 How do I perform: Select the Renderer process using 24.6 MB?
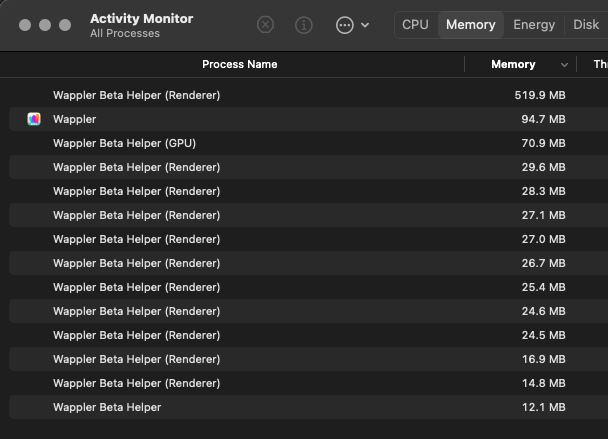coord(308,311)
